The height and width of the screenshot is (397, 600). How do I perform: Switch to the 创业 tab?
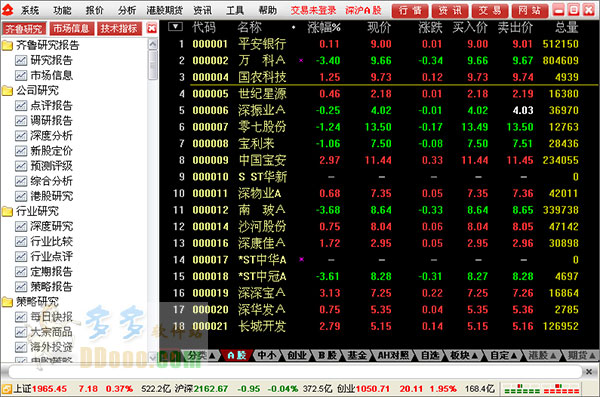click(x=297, y=355)
